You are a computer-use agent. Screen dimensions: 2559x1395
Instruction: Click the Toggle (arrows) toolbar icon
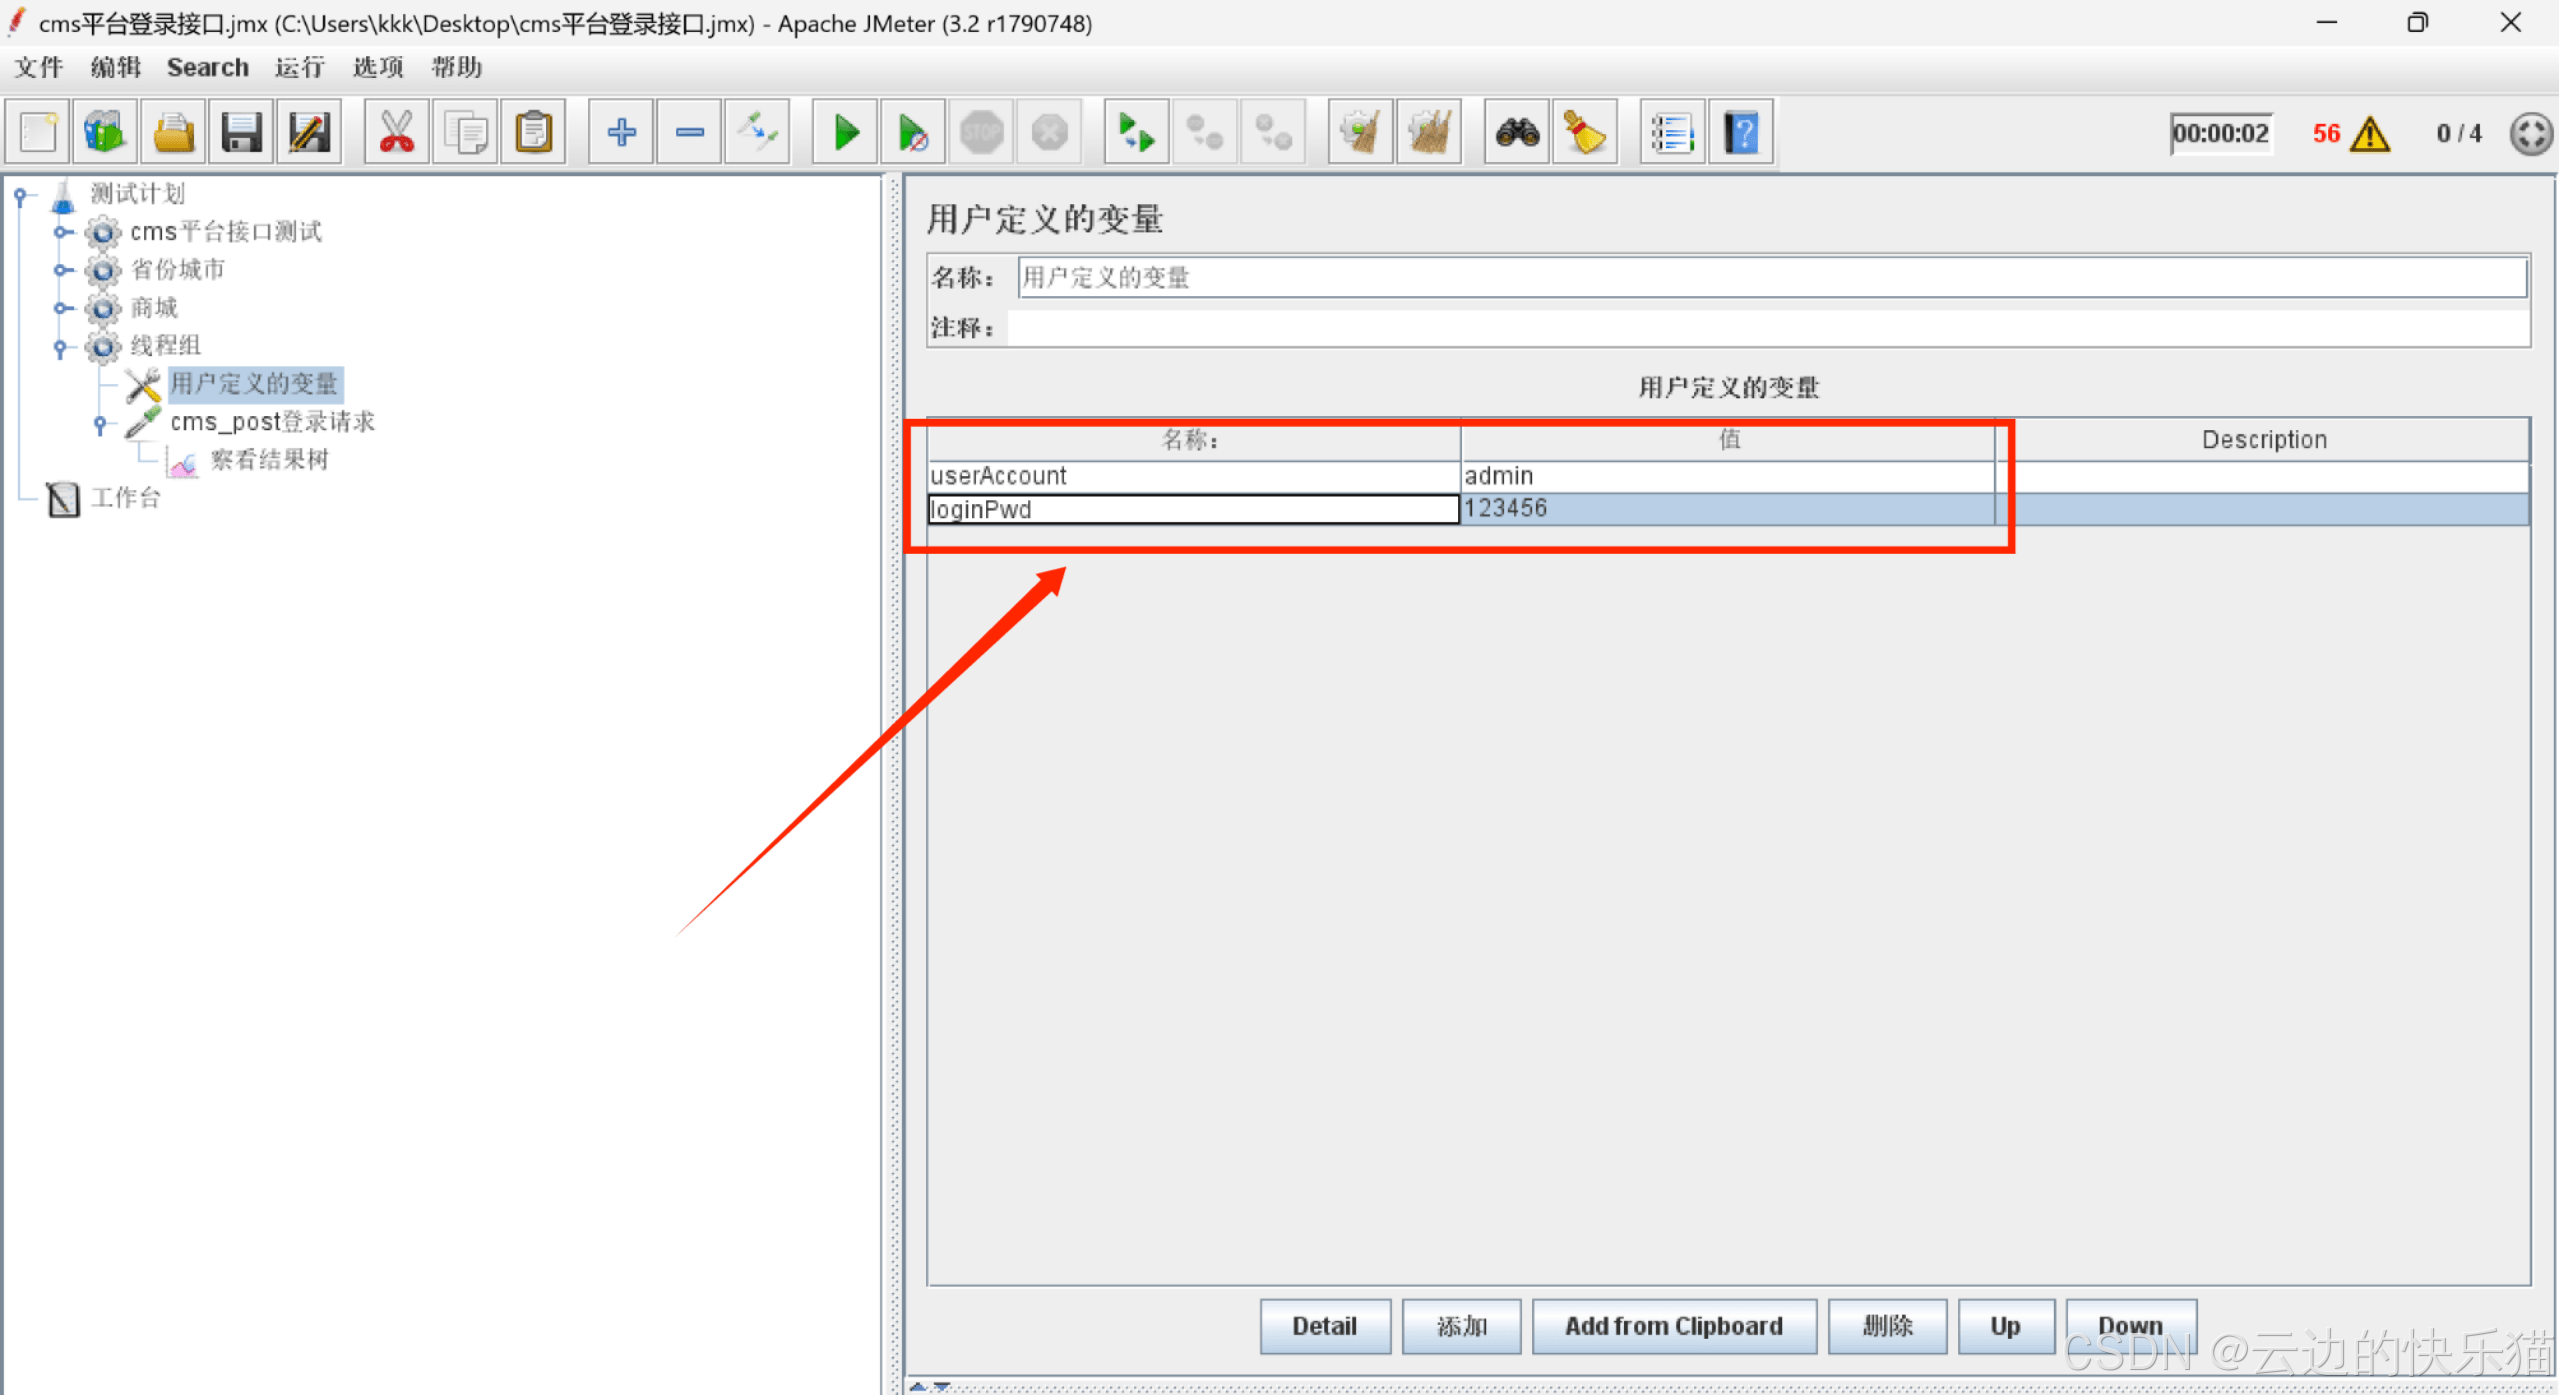757,132
